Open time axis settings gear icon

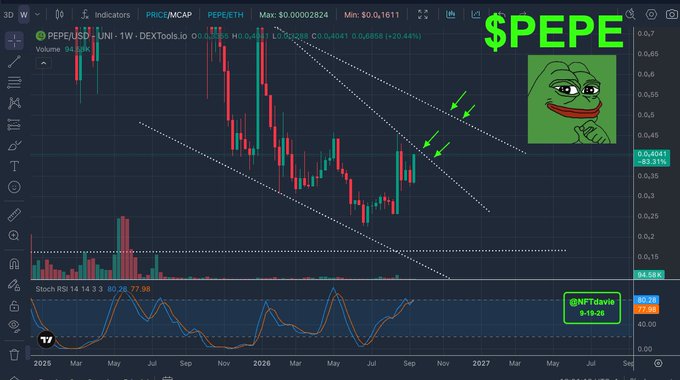coord(658,363)
